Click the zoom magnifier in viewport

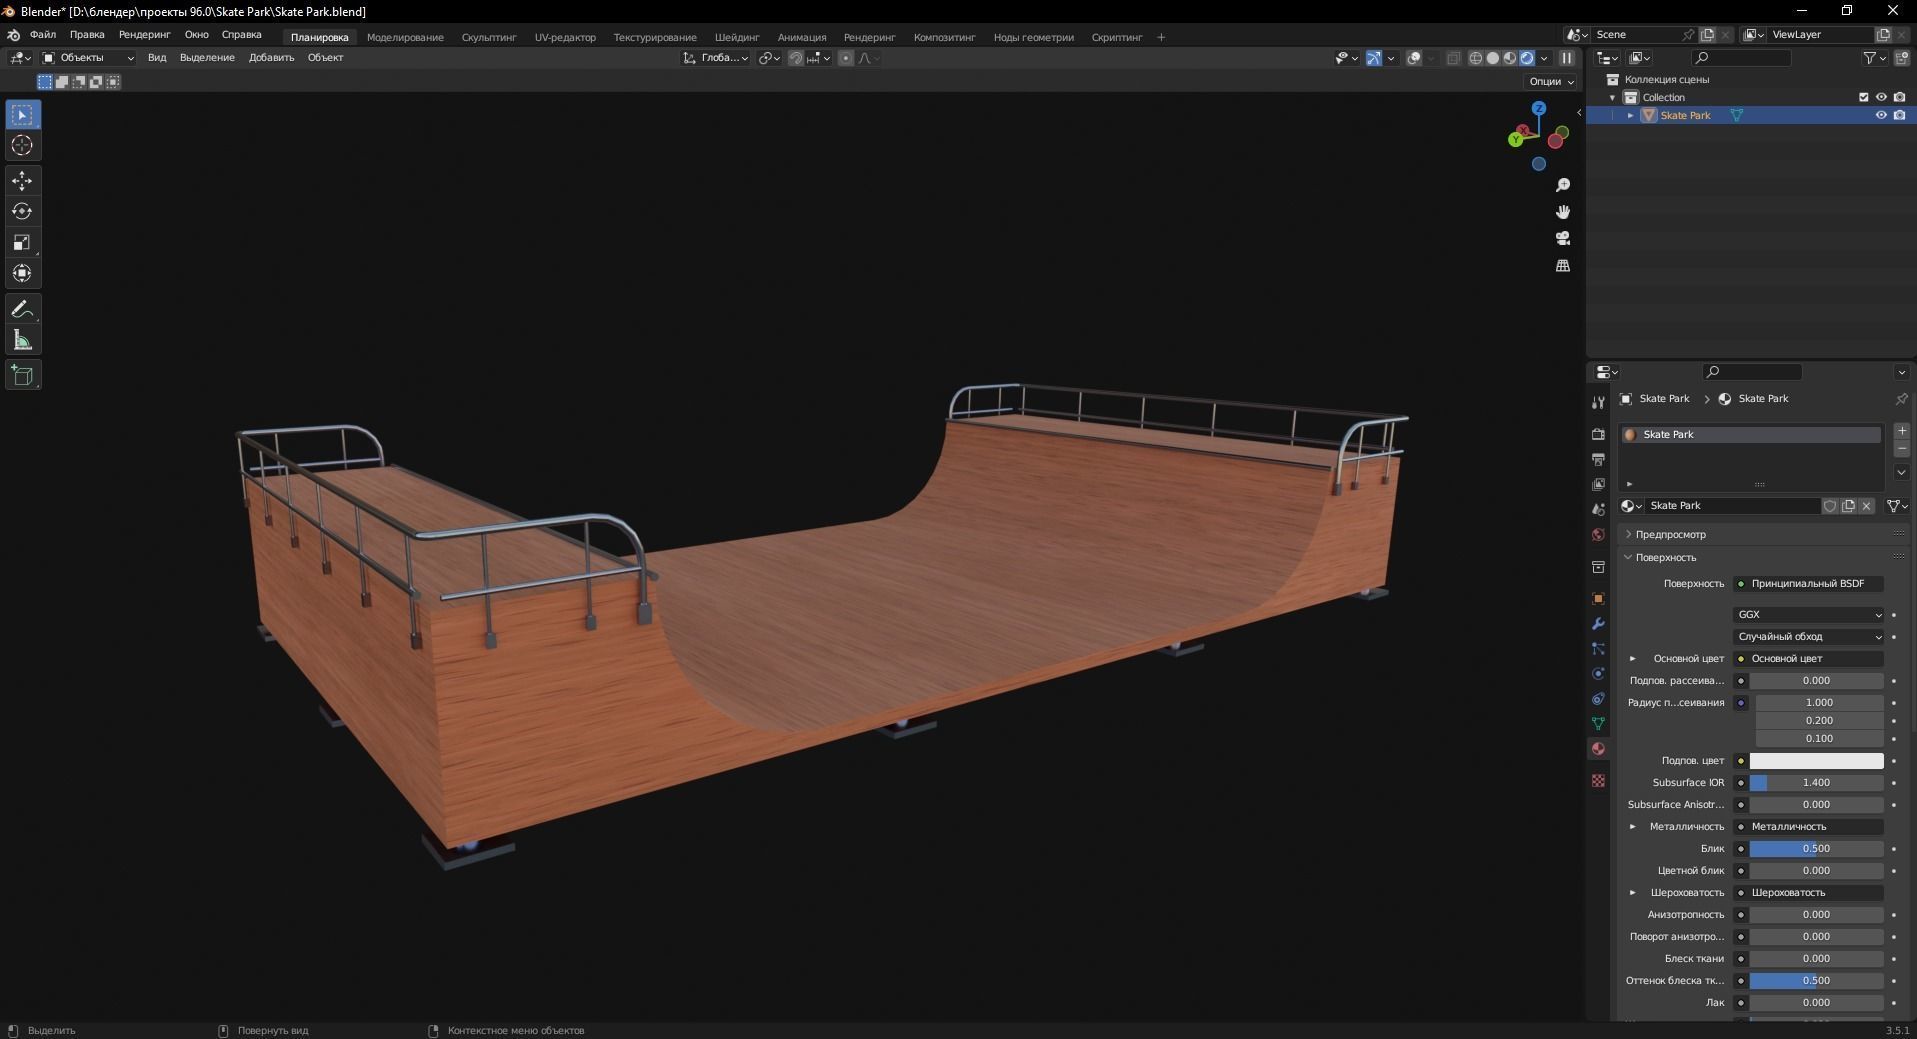1563,186
